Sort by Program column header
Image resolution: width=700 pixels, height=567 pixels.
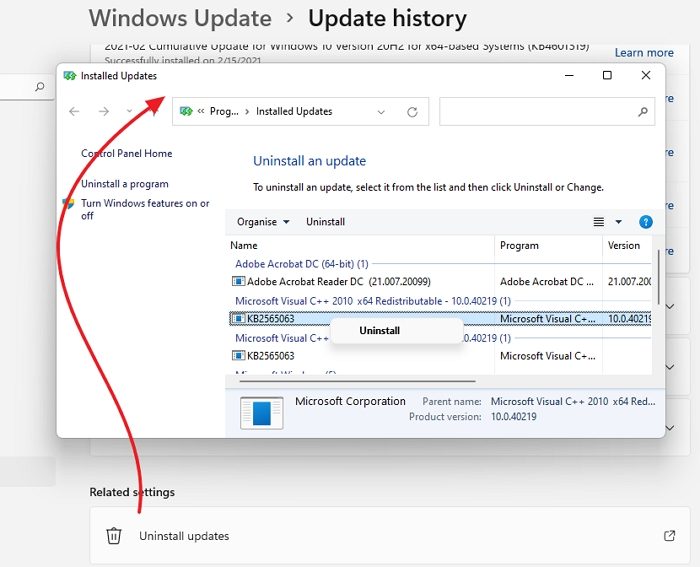(519, 246)
